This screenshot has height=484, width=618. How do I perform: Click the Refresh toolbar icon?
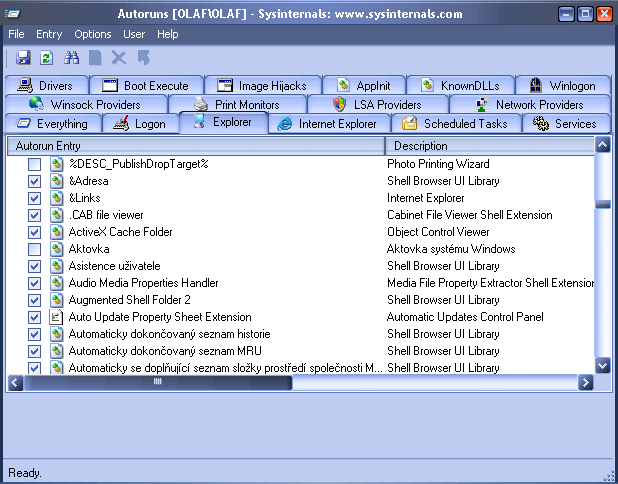pyautogui.click(x=47, y=58)
